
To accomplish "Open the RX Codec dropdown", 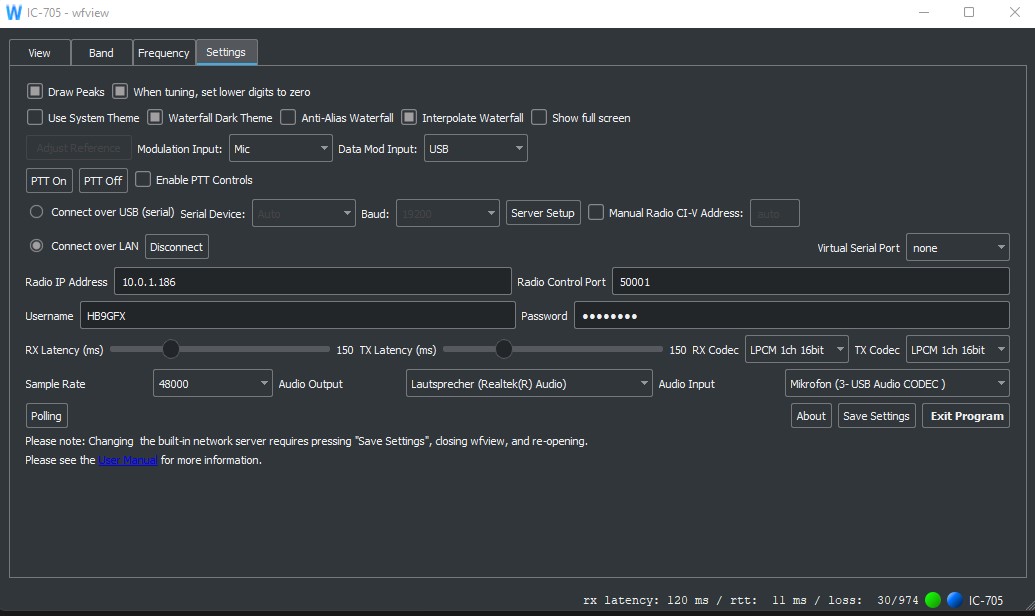I will tap(796, 349).
